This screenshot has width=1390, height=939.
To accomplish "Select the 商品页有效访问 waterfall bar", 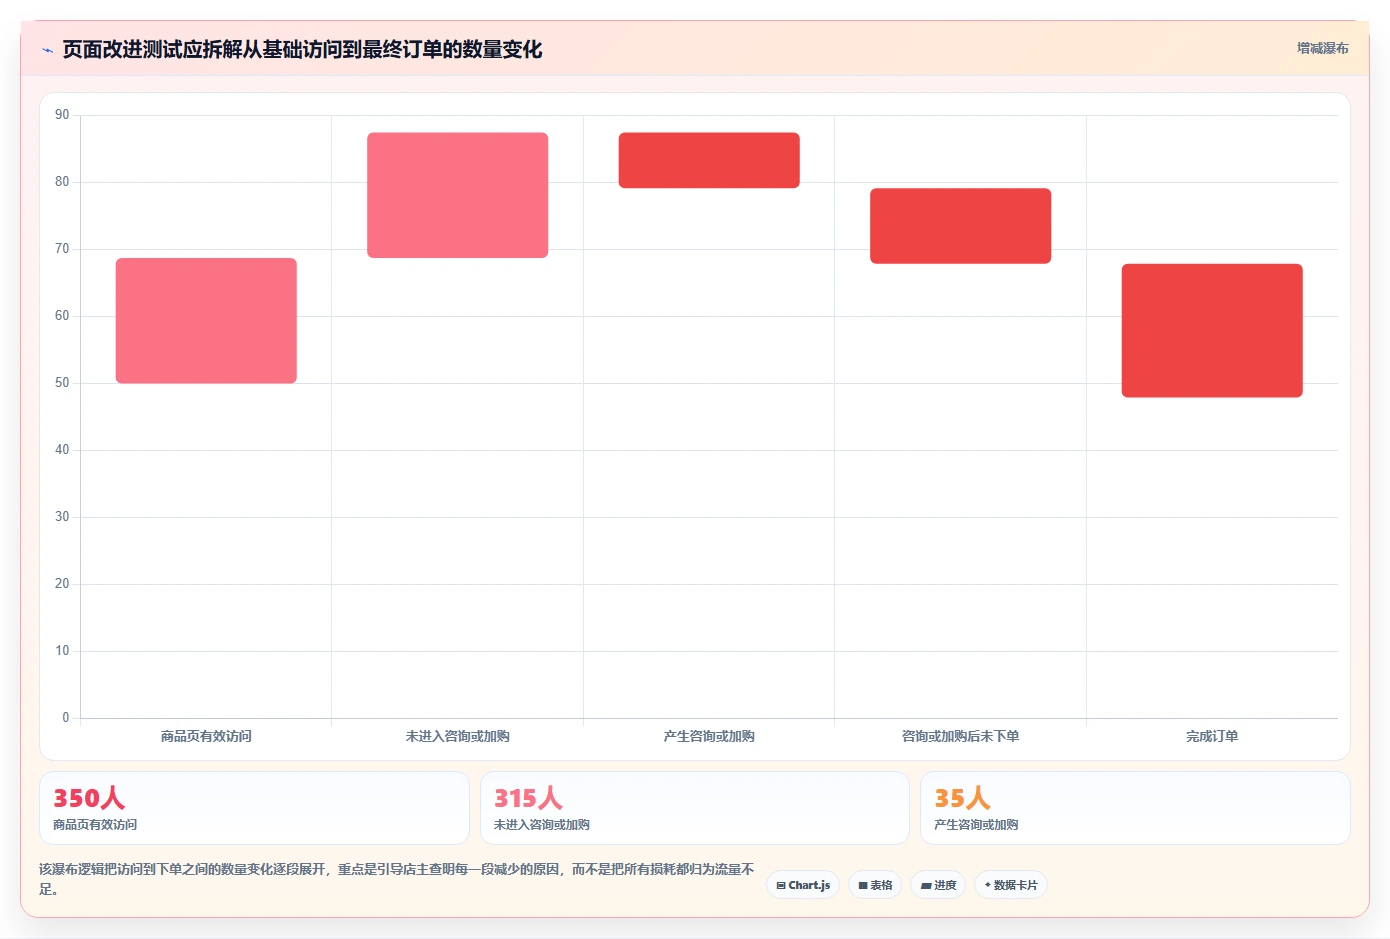I will coord(206,321).
